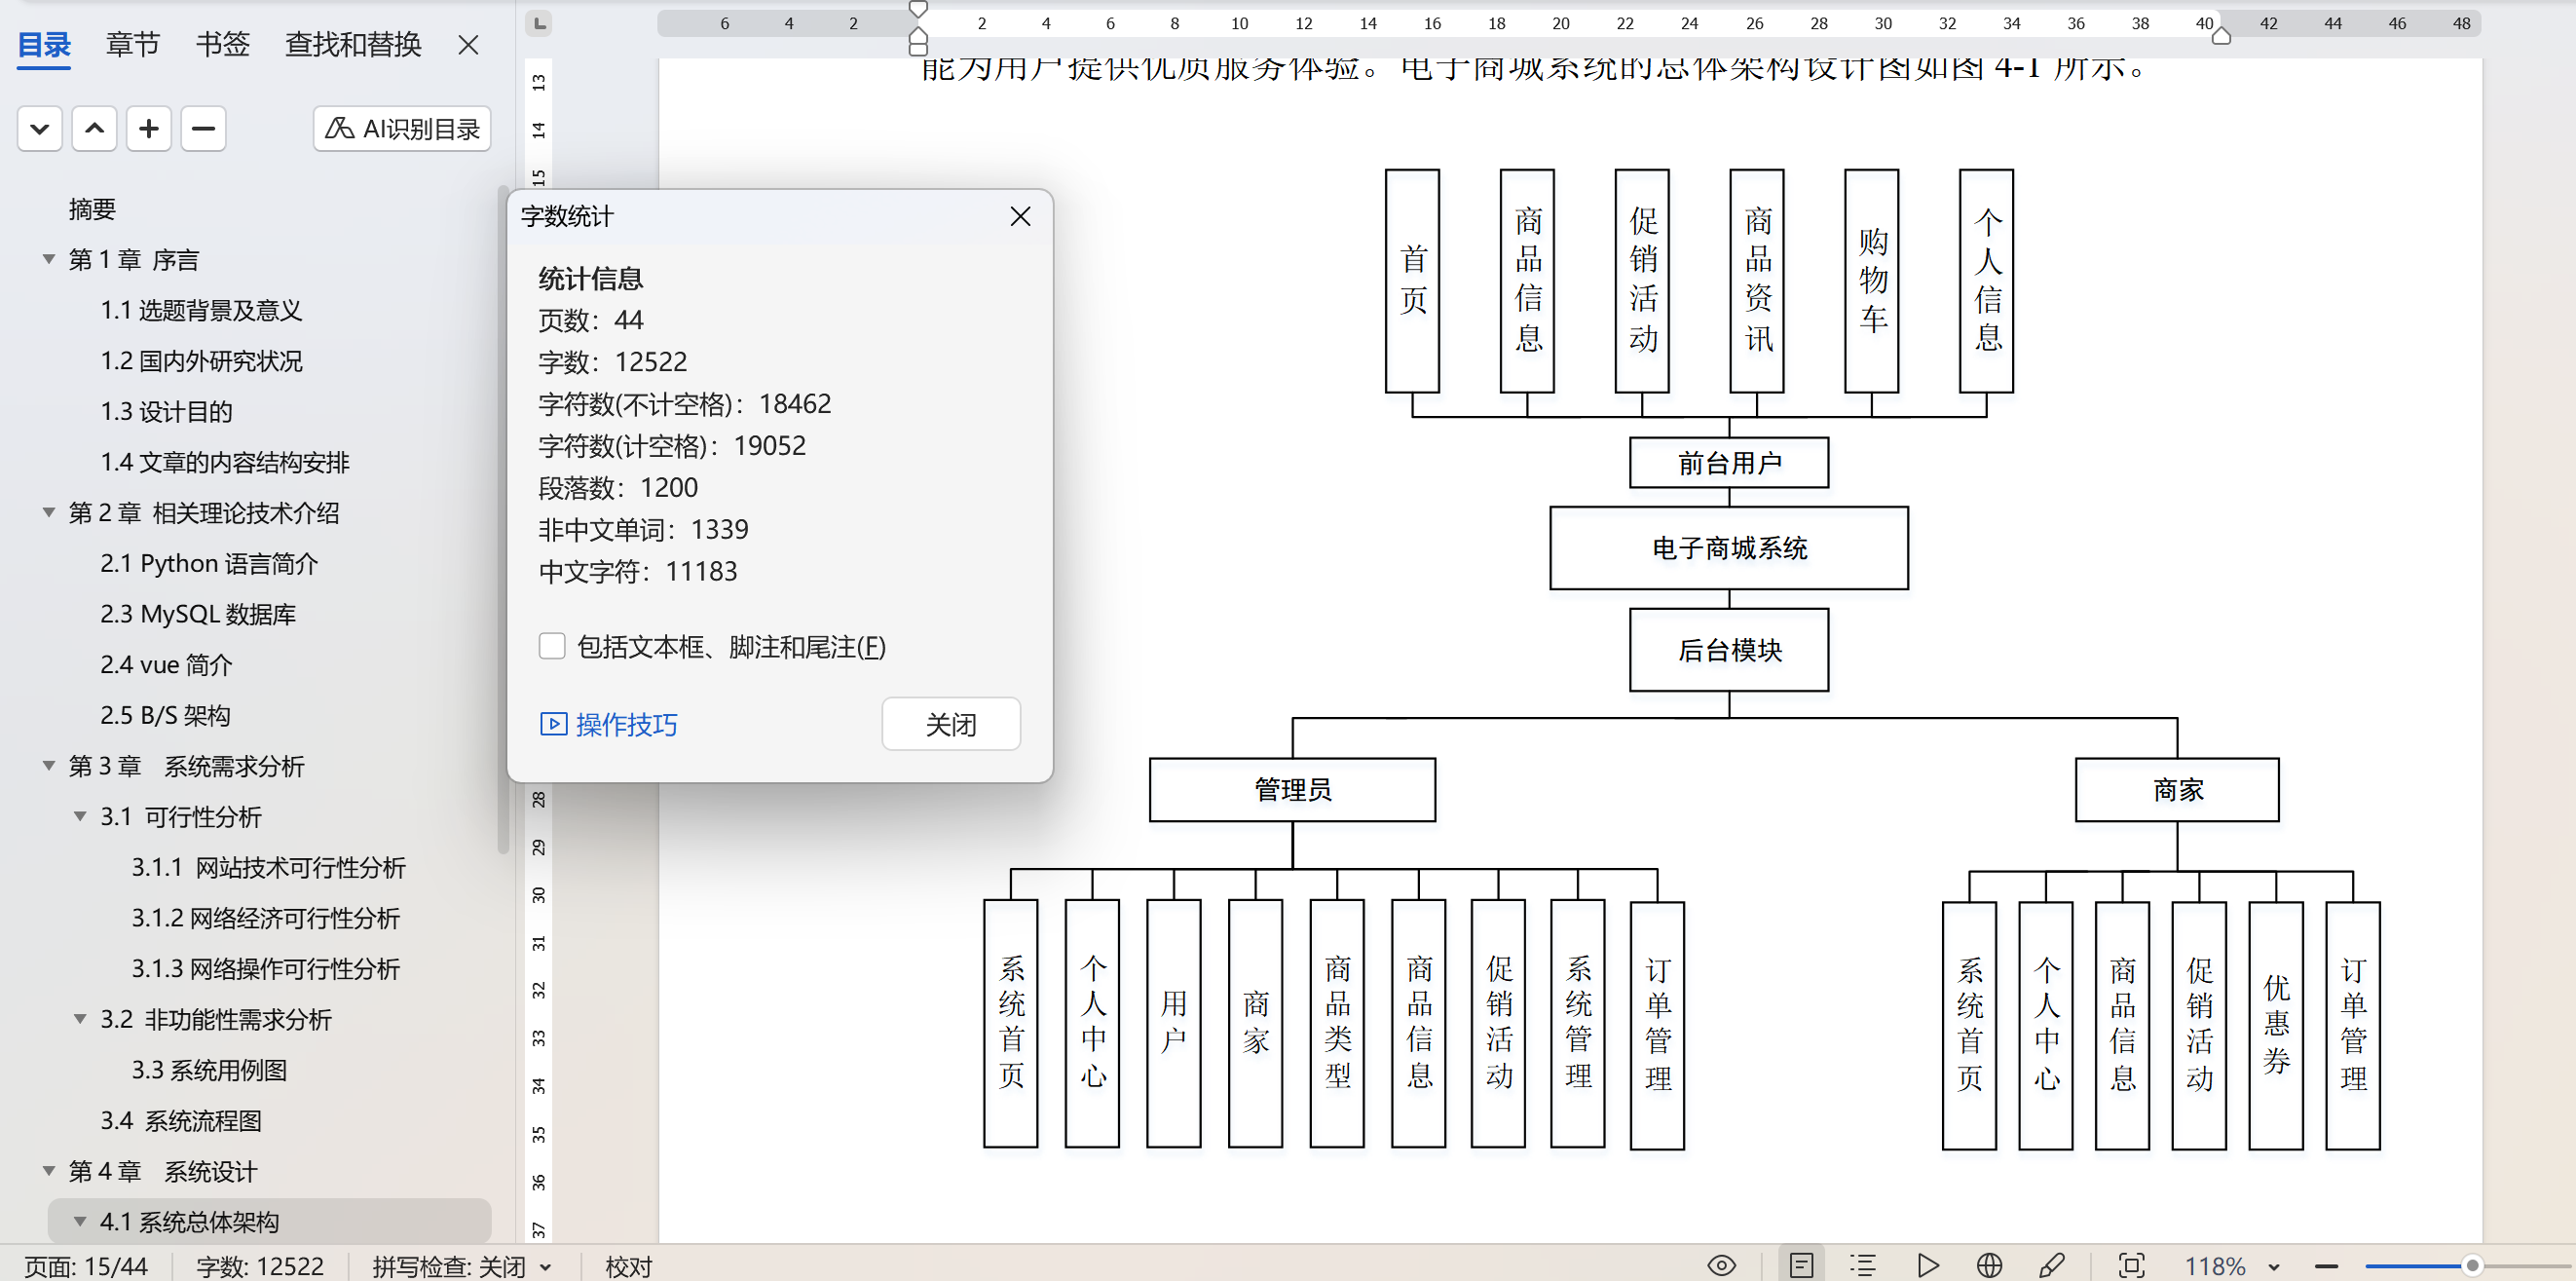The image size is (2576, 1281).
Task: Enable eye protection mode icon
Action: click(x=1721, y=1266)
